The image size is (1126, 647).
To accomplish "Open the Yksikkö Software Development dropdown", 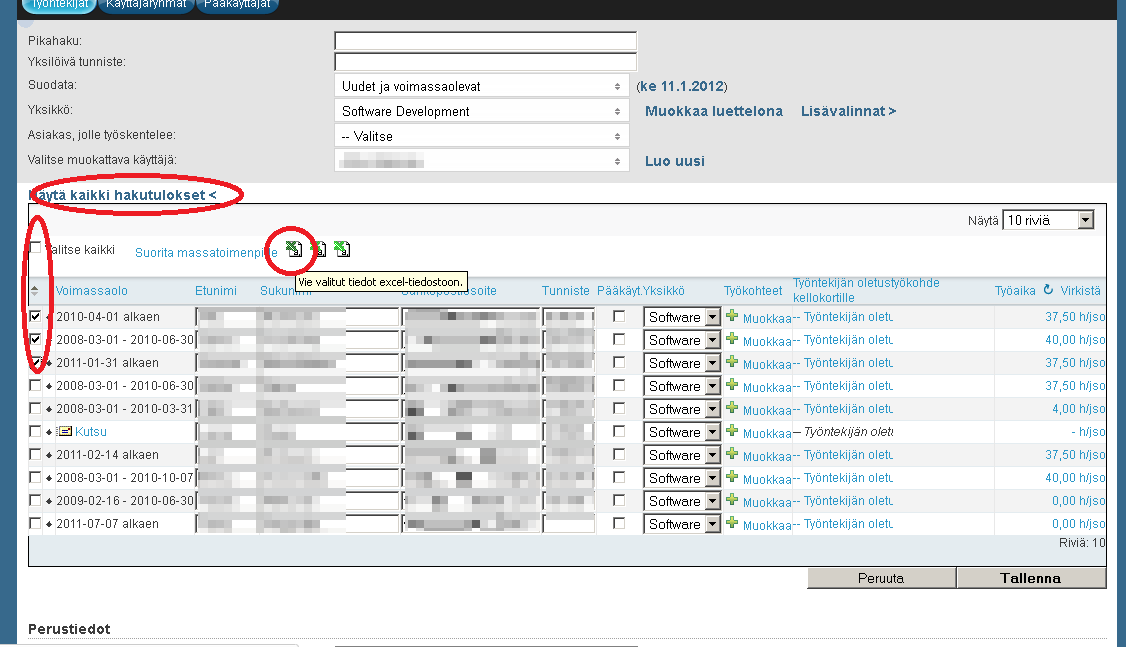I will (481, 111).
